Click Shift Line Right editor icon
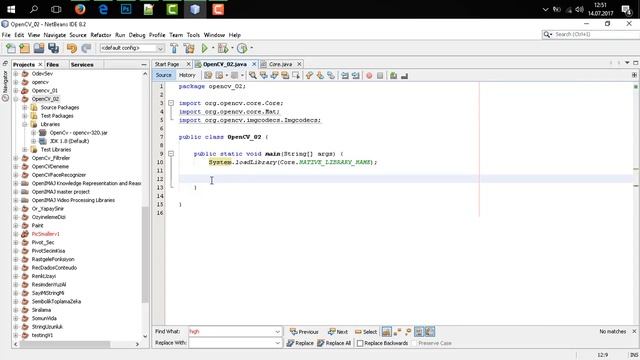 356,76
